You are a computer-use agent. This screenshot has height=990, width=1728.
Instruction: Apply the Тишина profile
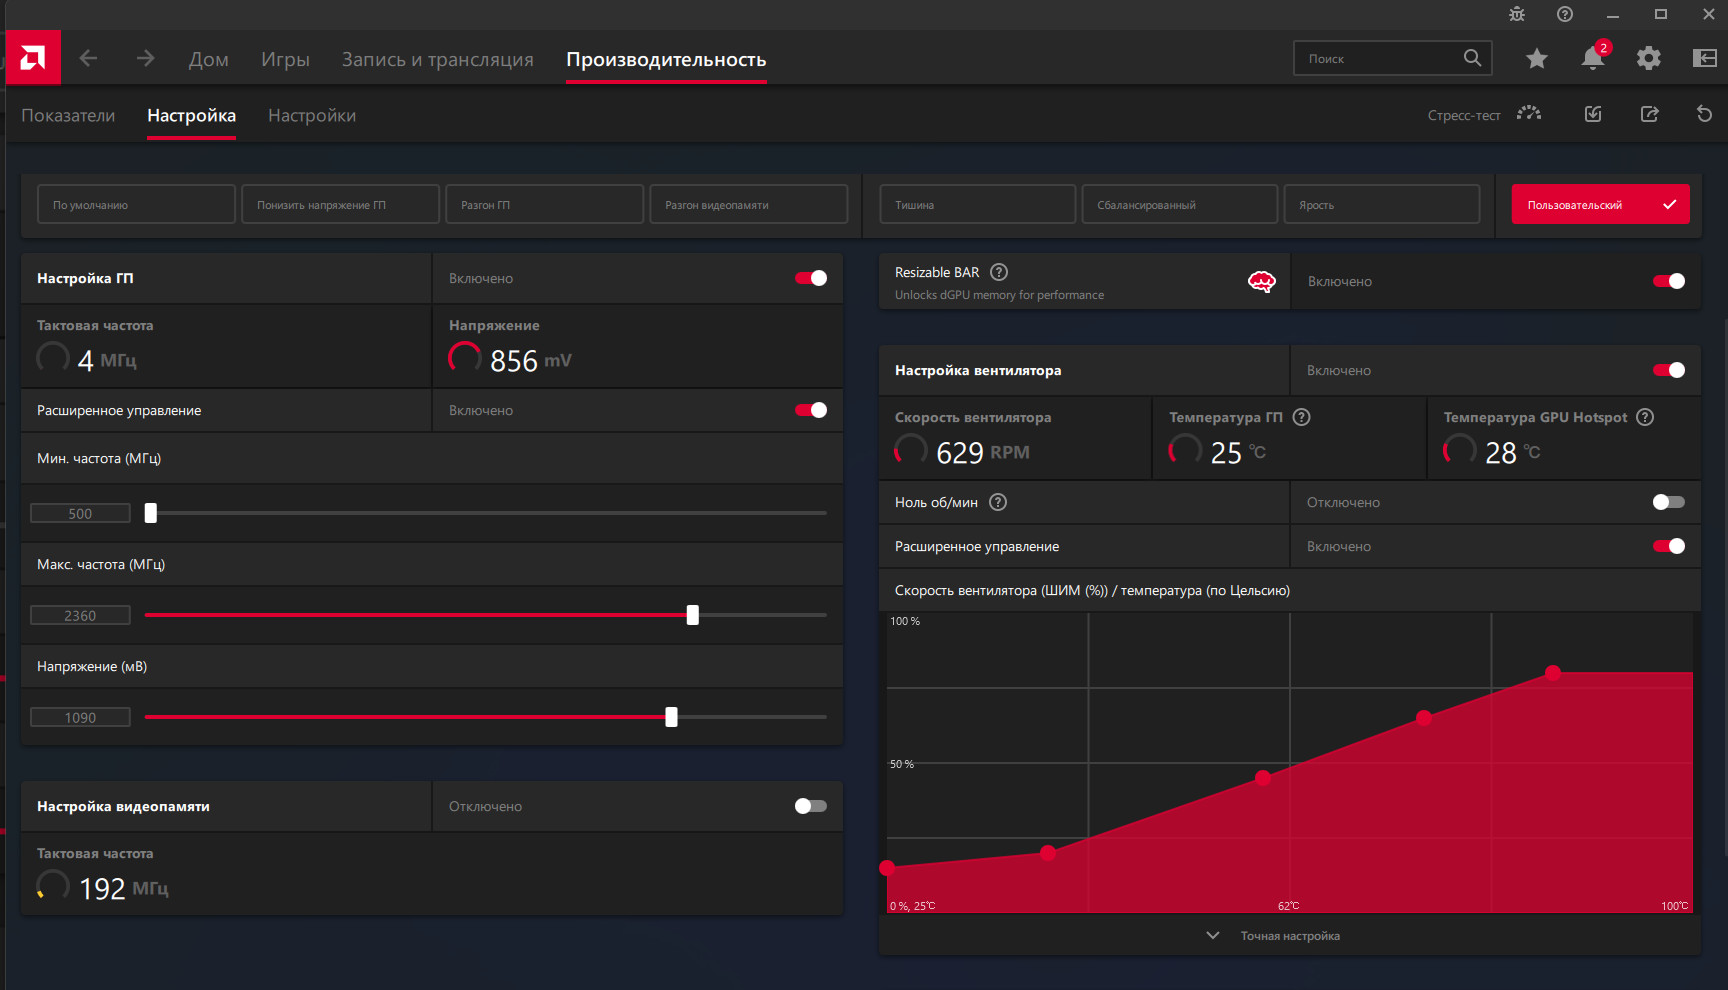pyautogui.click(x=977, y=204)
